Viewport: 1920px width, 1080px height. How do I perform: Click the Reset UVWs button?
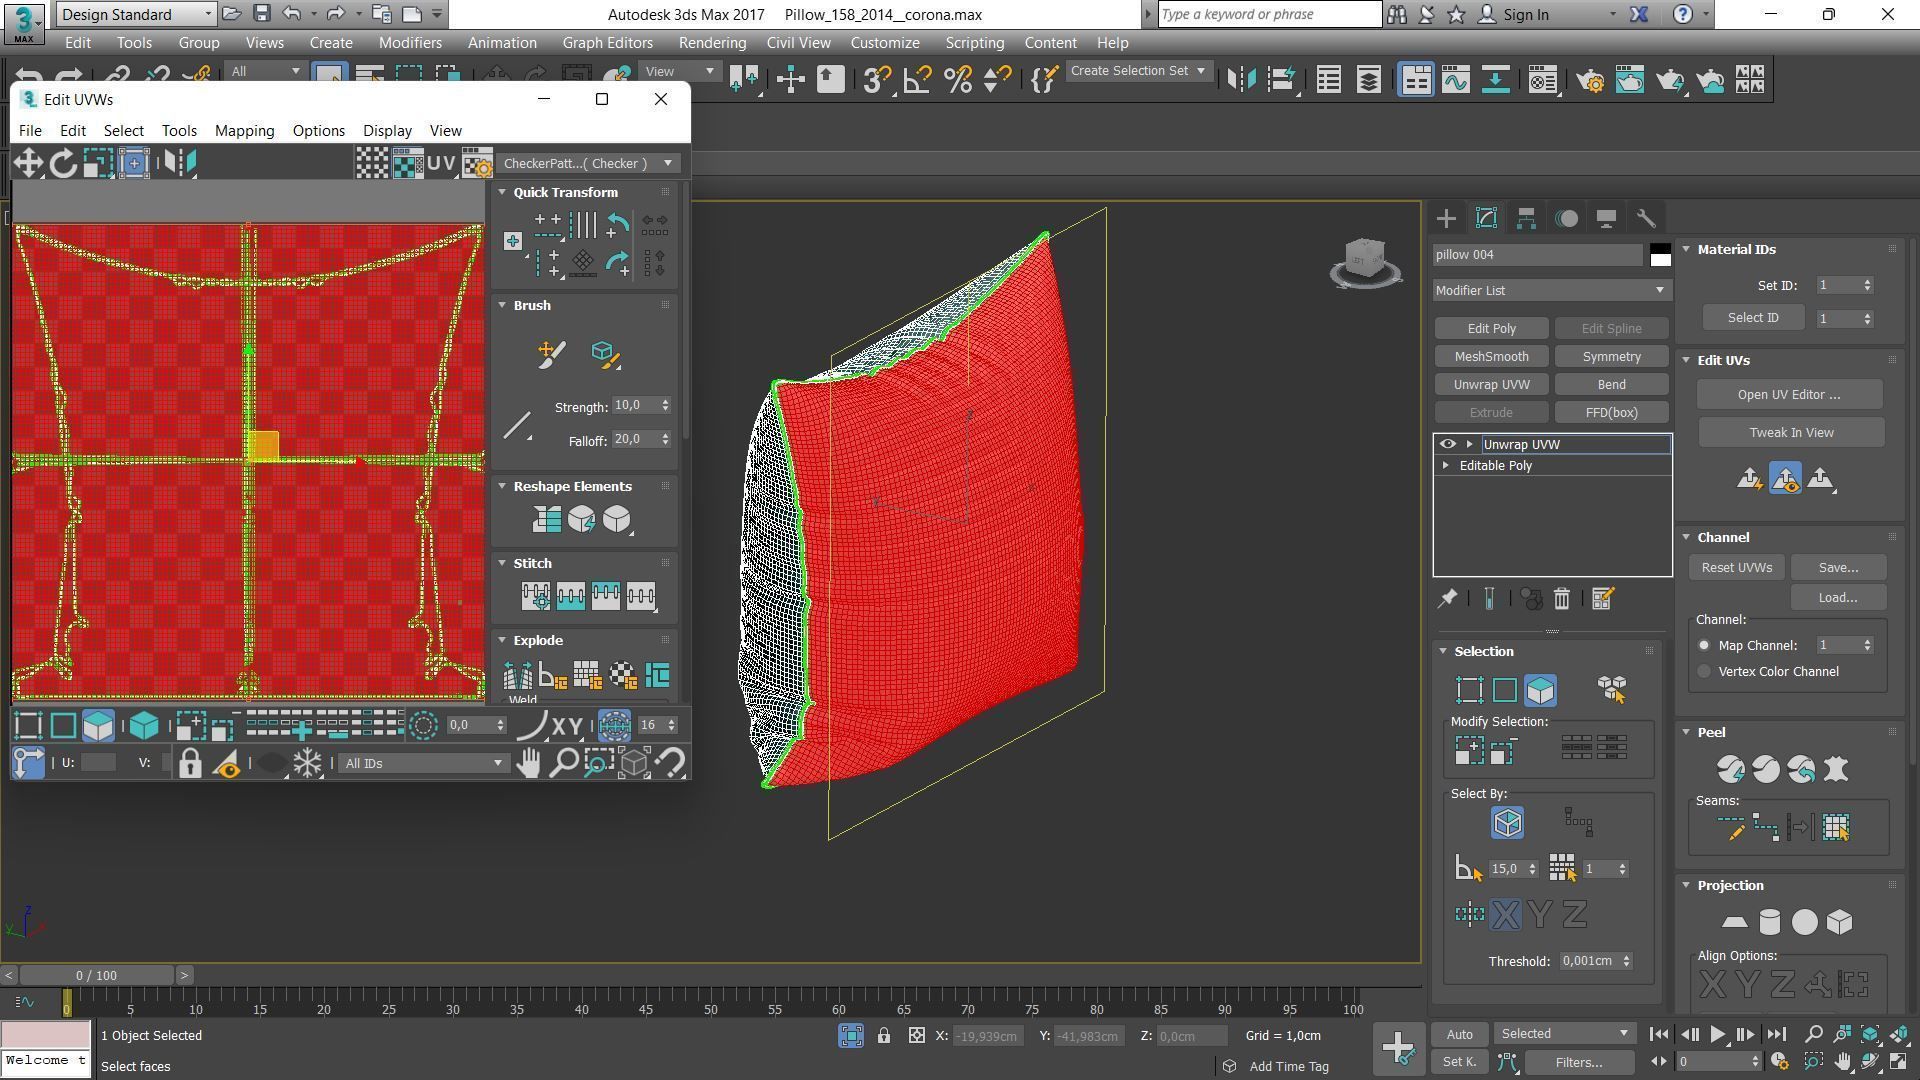1736,568
